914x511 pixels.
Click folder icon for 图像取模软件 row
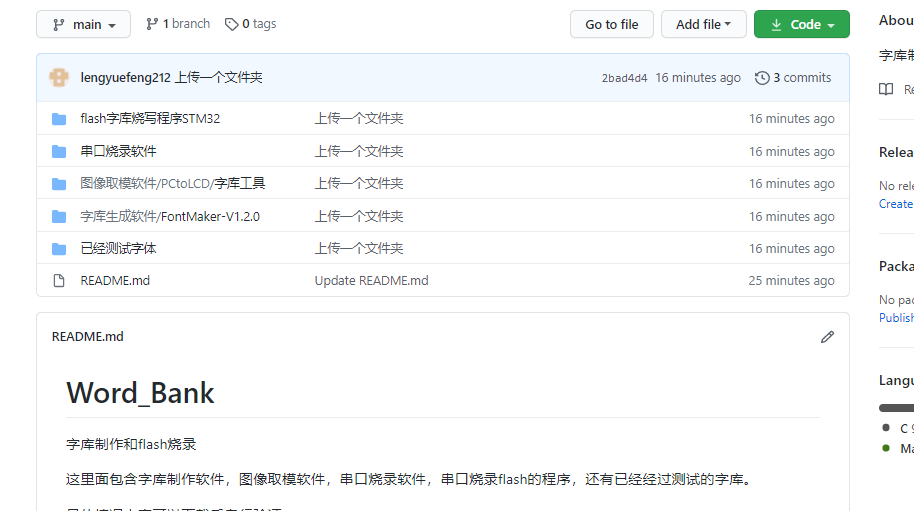pos(59,184)
